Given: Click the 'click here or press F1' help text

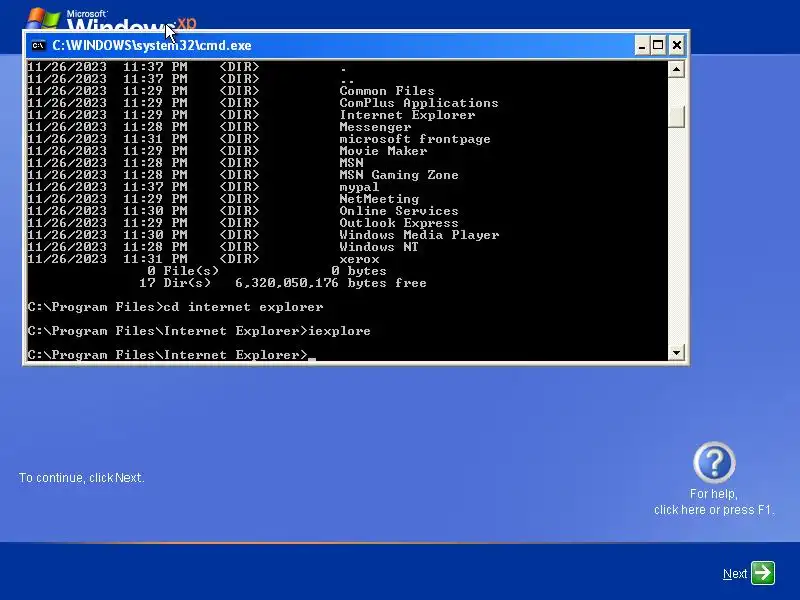Looking at the screenshot, I should (714, 510).
